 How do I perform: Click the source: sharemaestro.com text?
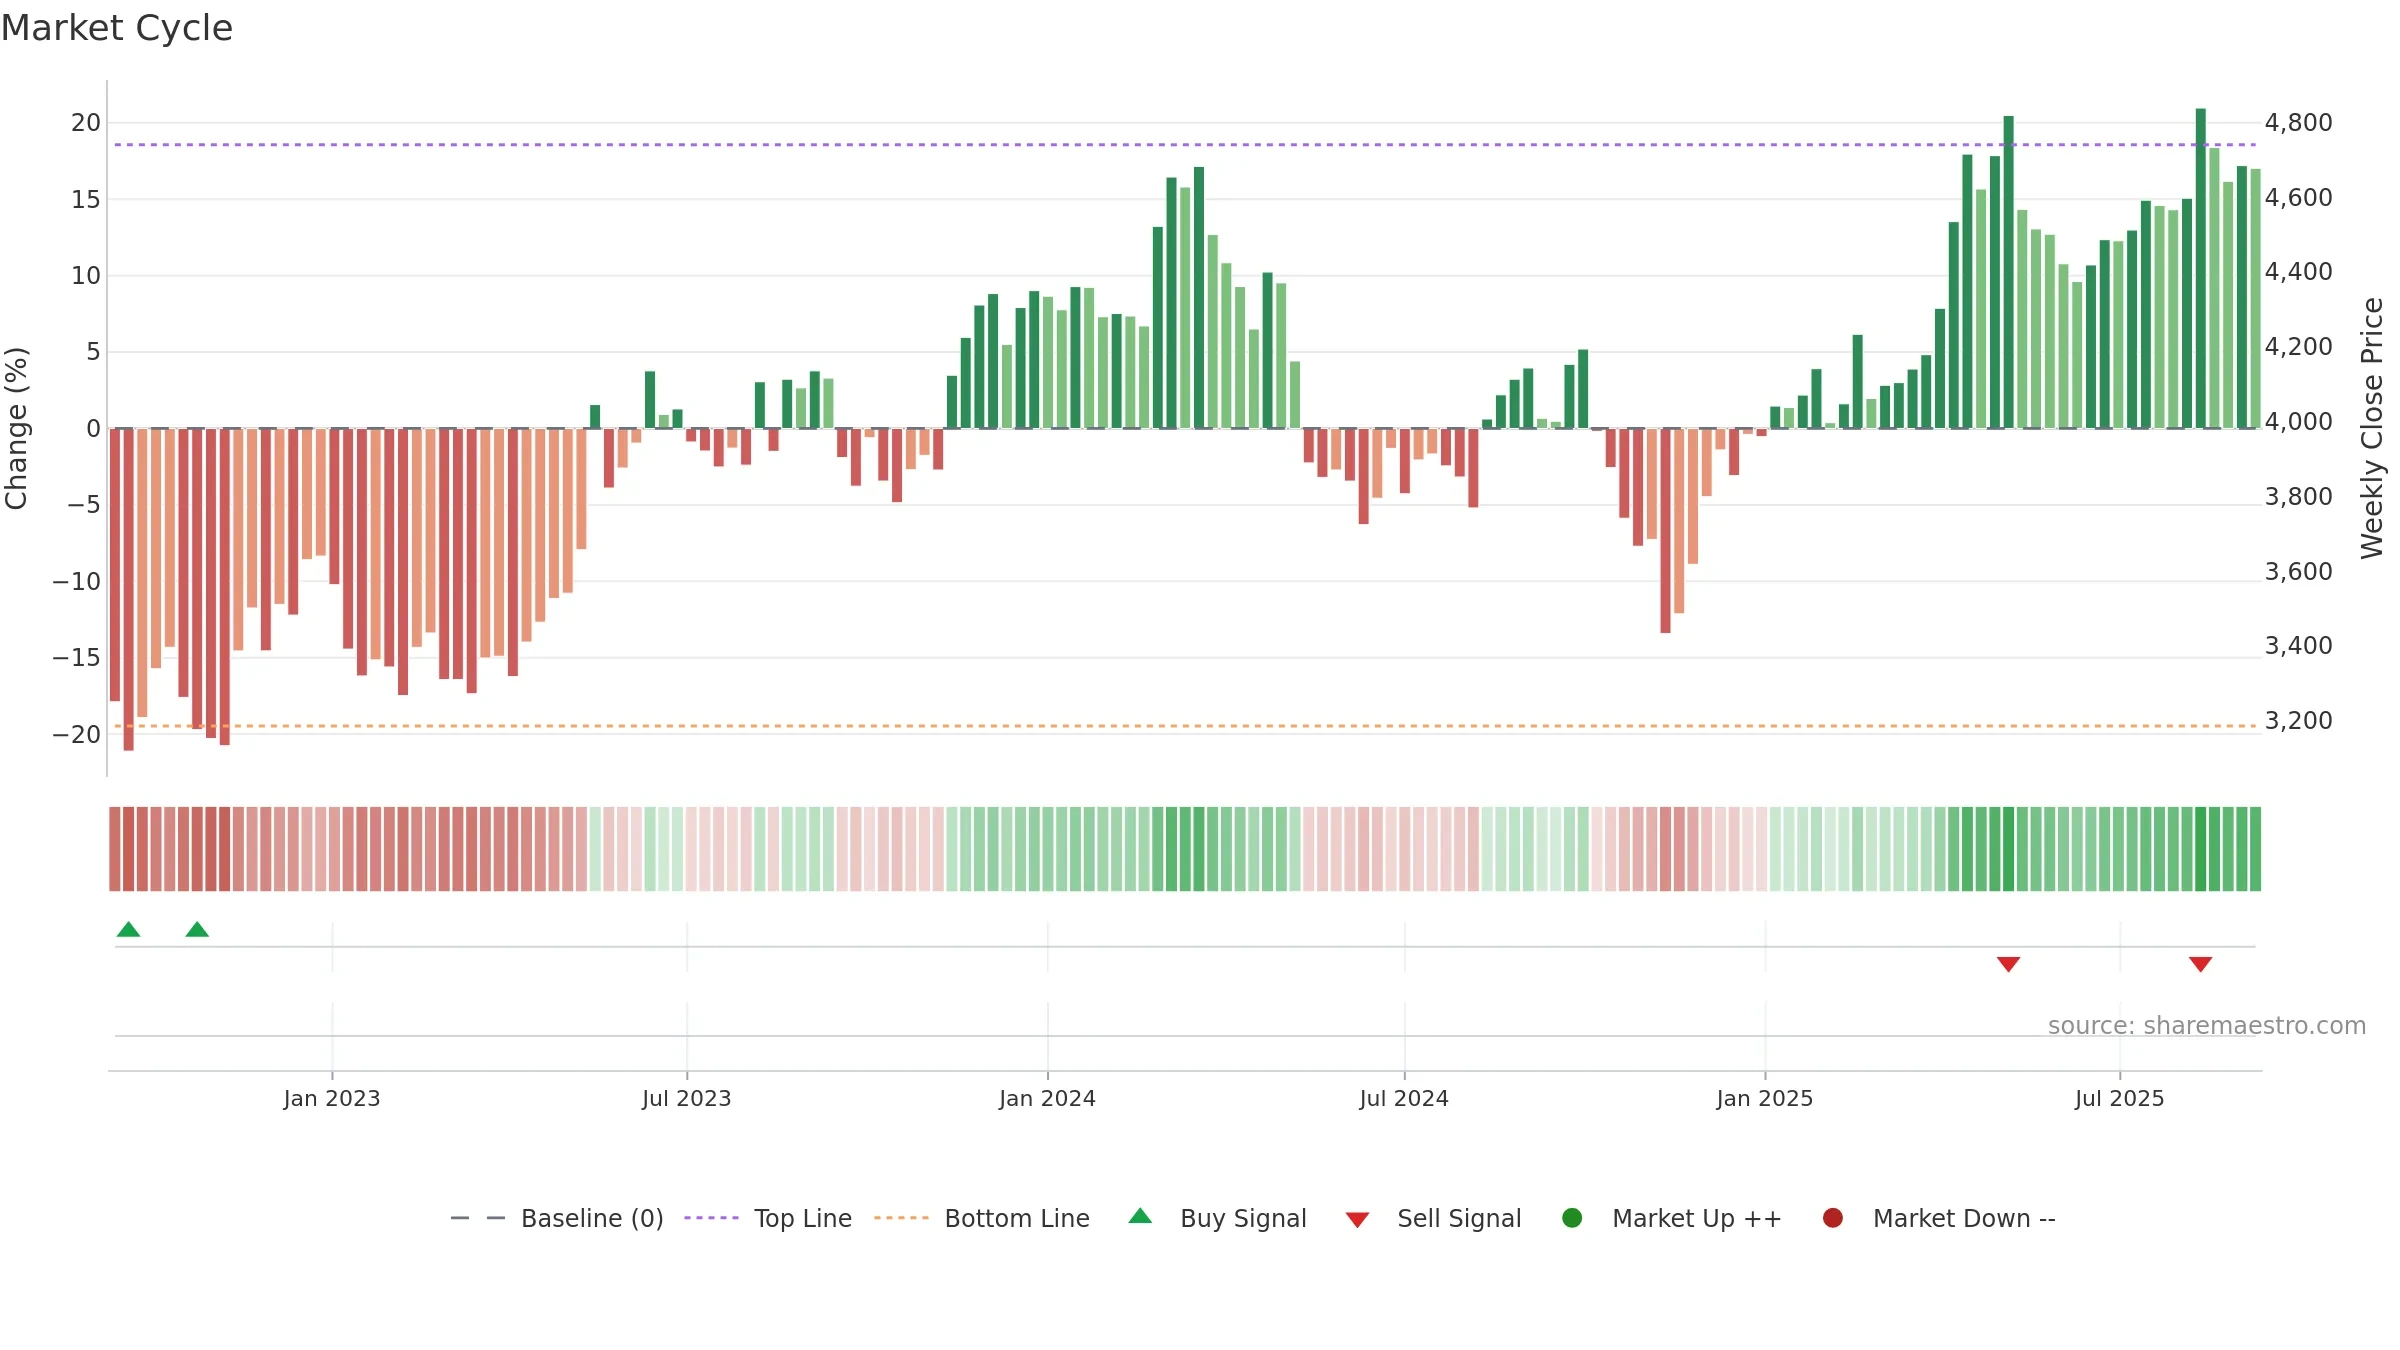(2207, 1025)
